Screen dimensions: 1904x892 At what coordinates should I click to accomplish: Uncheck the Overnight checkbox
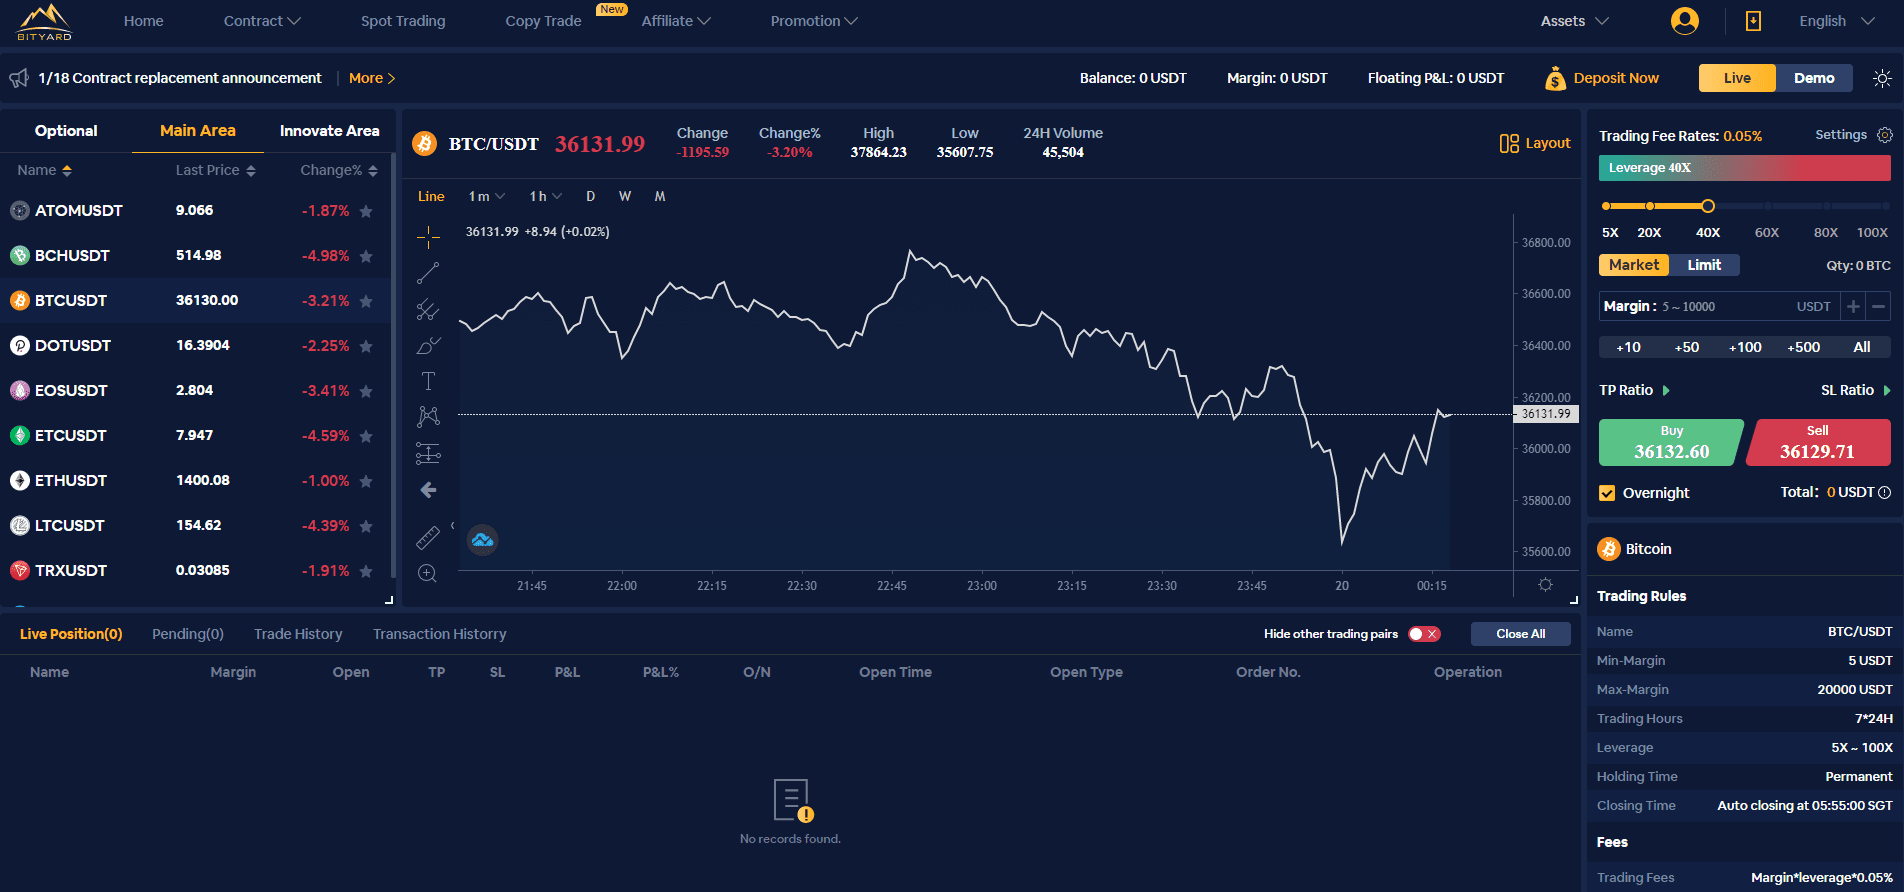(x=1607, y=493)
